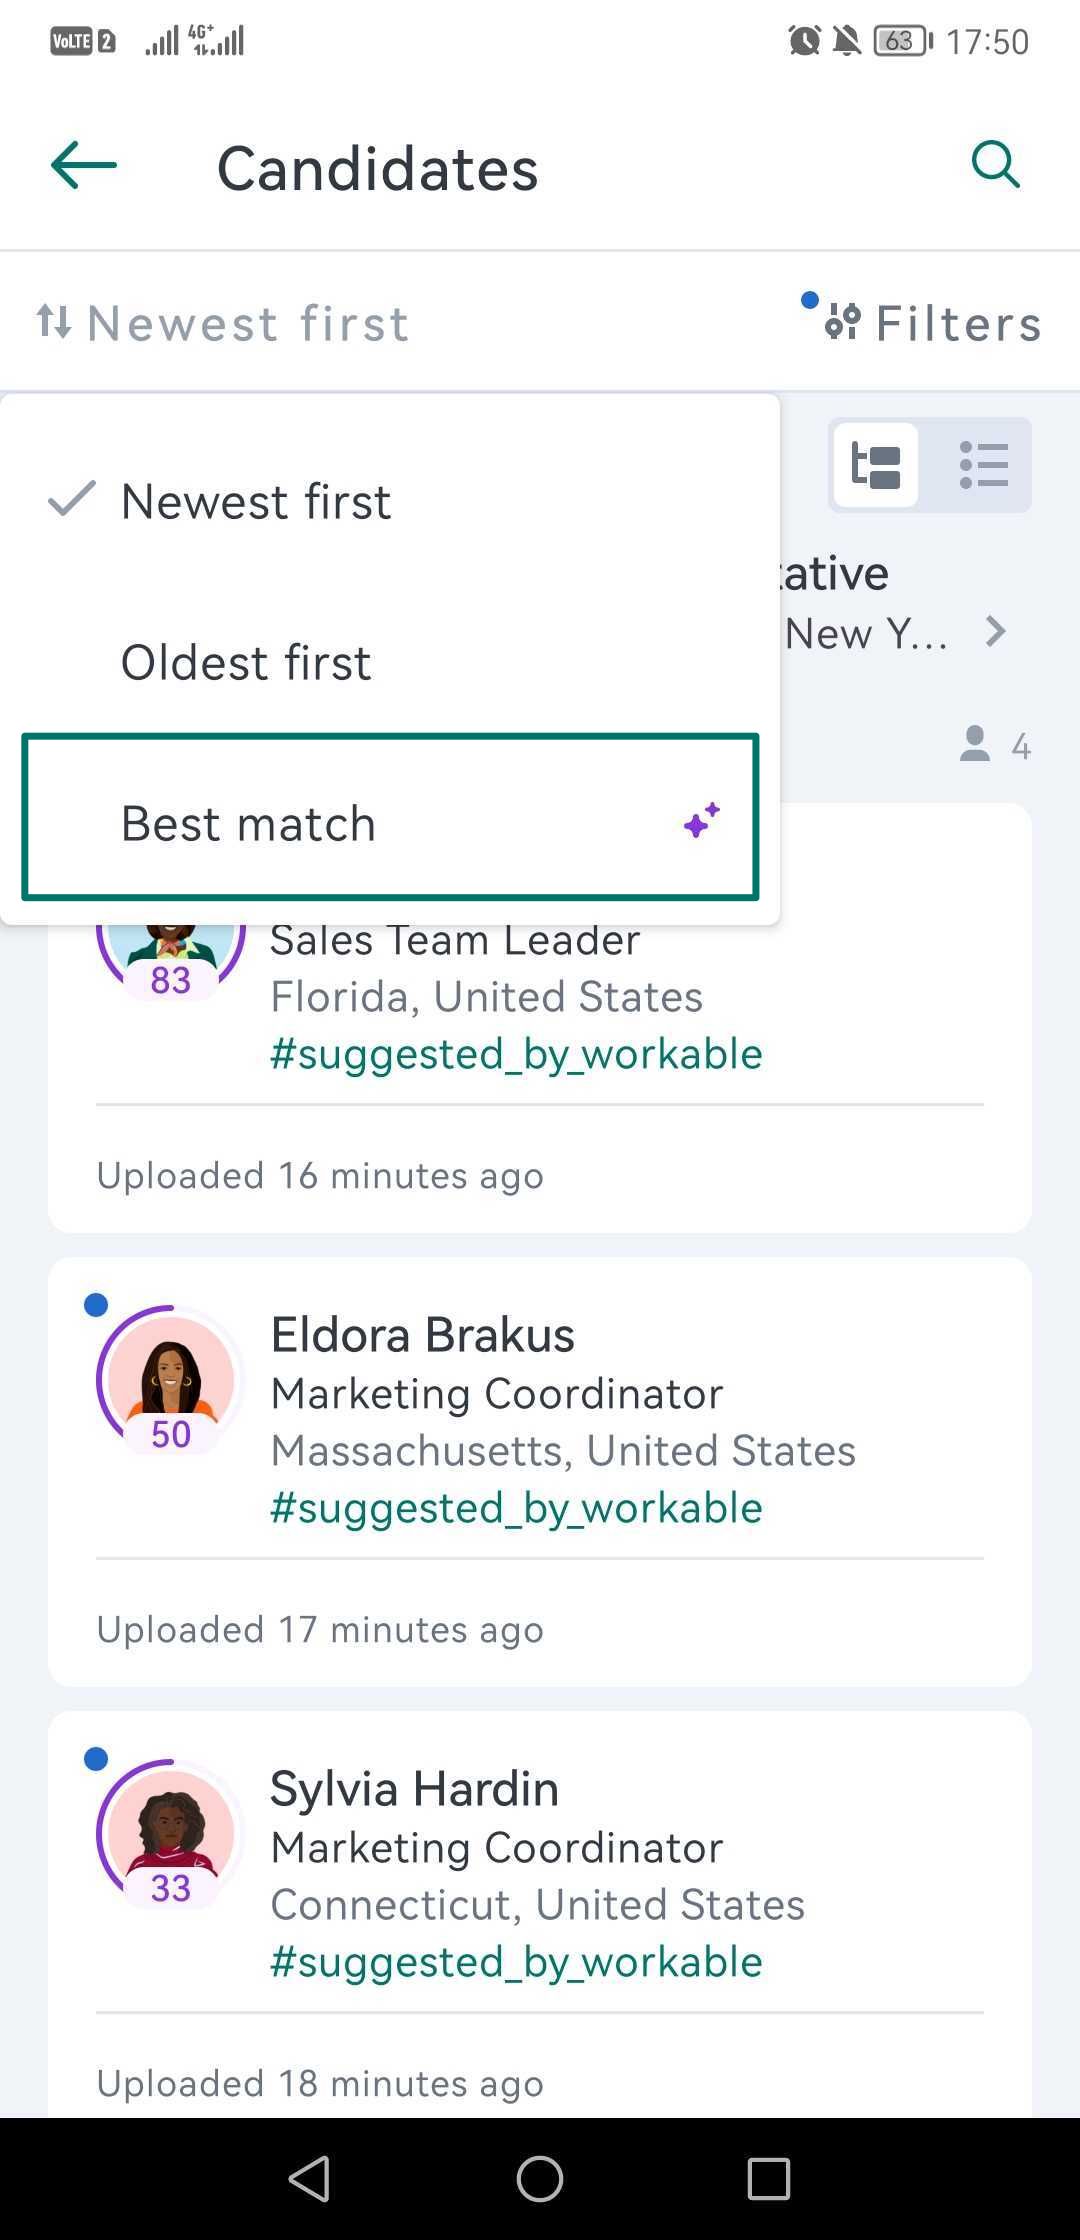The height and width of the screenshot is (2240, 1080).
Task: Tap Eldora Brakus's #suggested_by_workable tag
Action: 516,1508
